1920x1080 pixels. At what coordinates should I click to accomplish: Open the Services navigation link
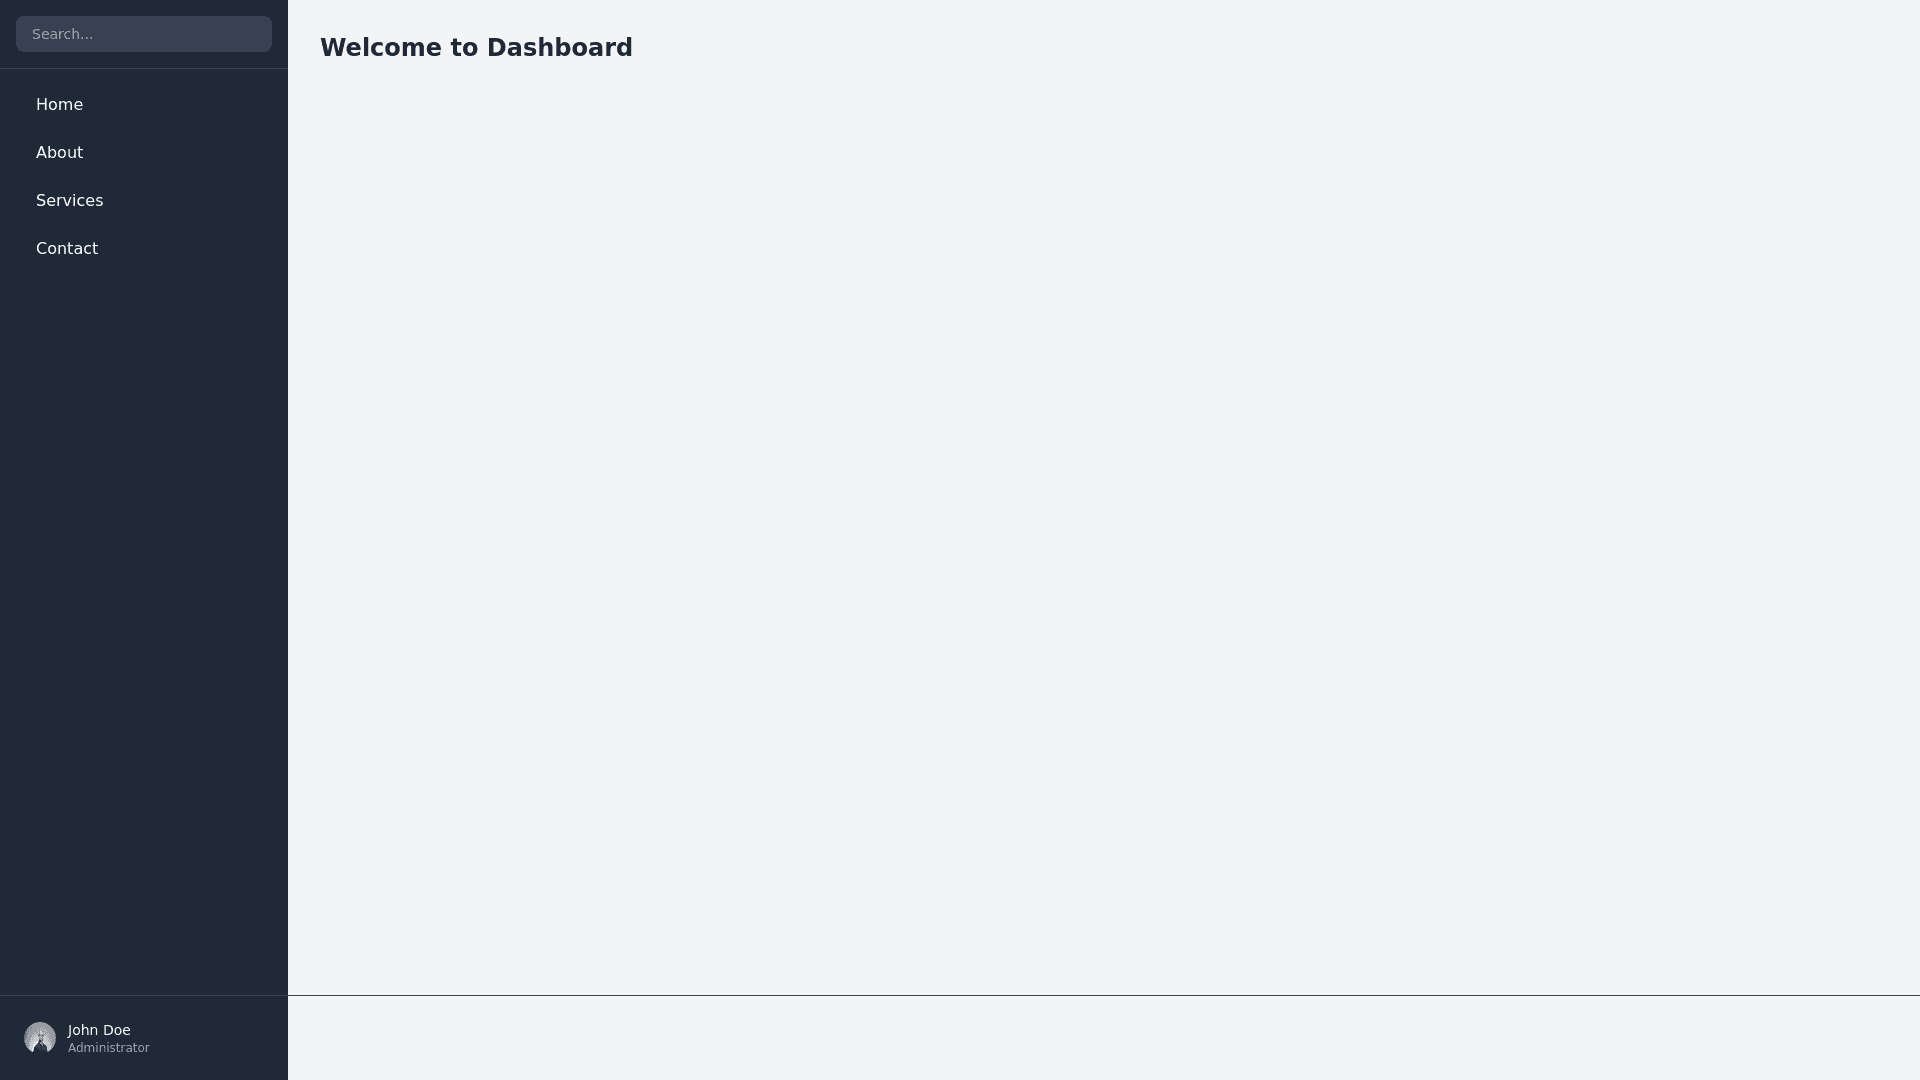70,201
